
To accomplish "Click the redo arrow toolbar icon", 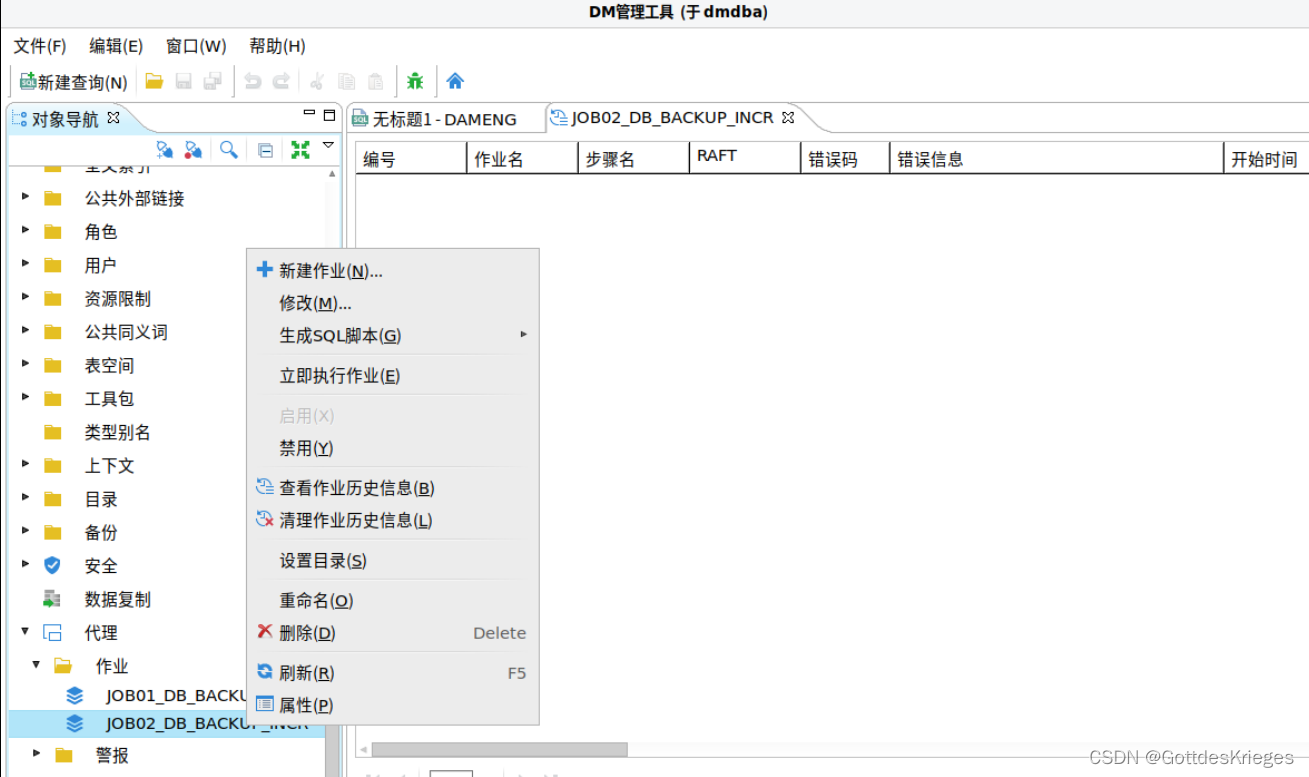I will (x=282, y=81).
